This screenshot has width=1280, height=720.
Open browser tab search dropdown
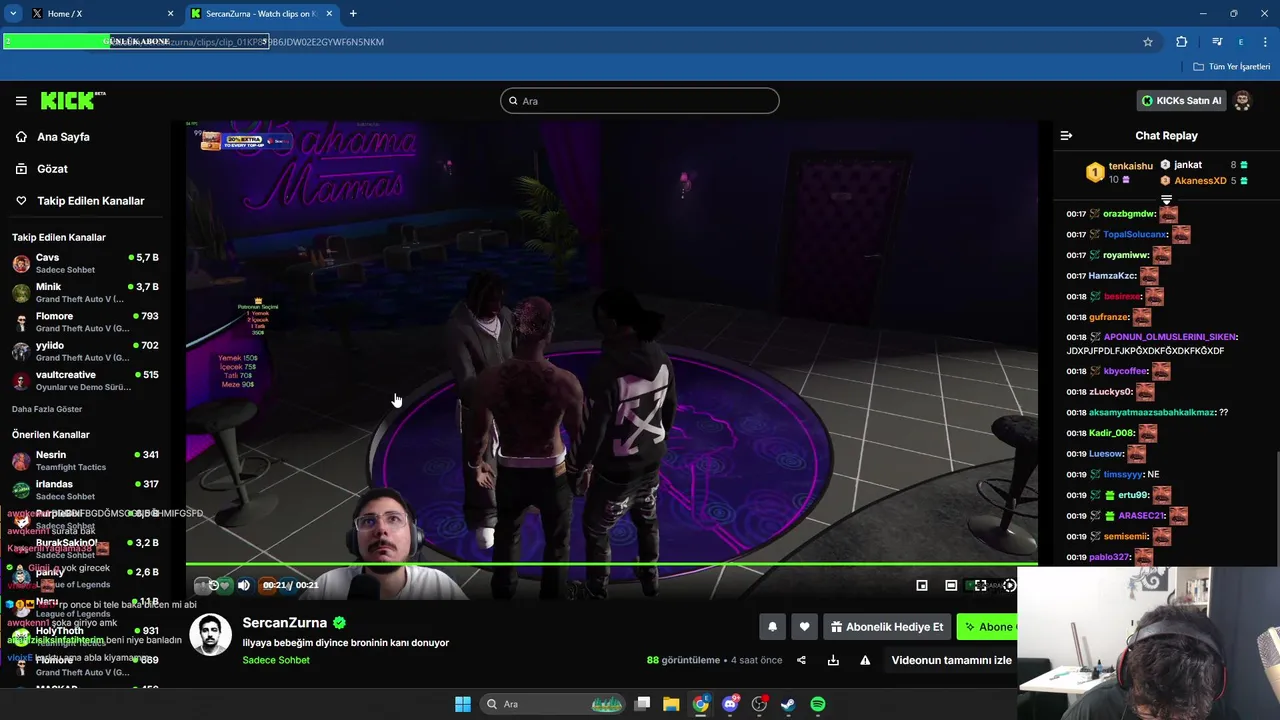coord(13,13)
